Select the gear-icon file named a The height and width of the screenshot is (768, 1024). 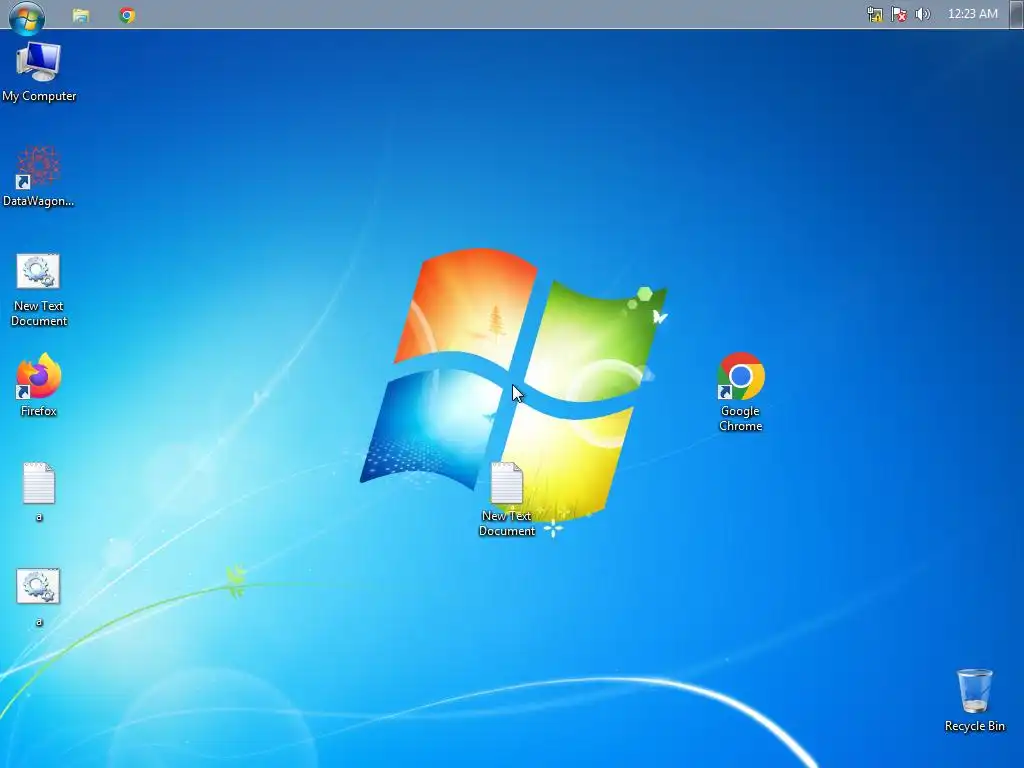click(x=39, y=597)
